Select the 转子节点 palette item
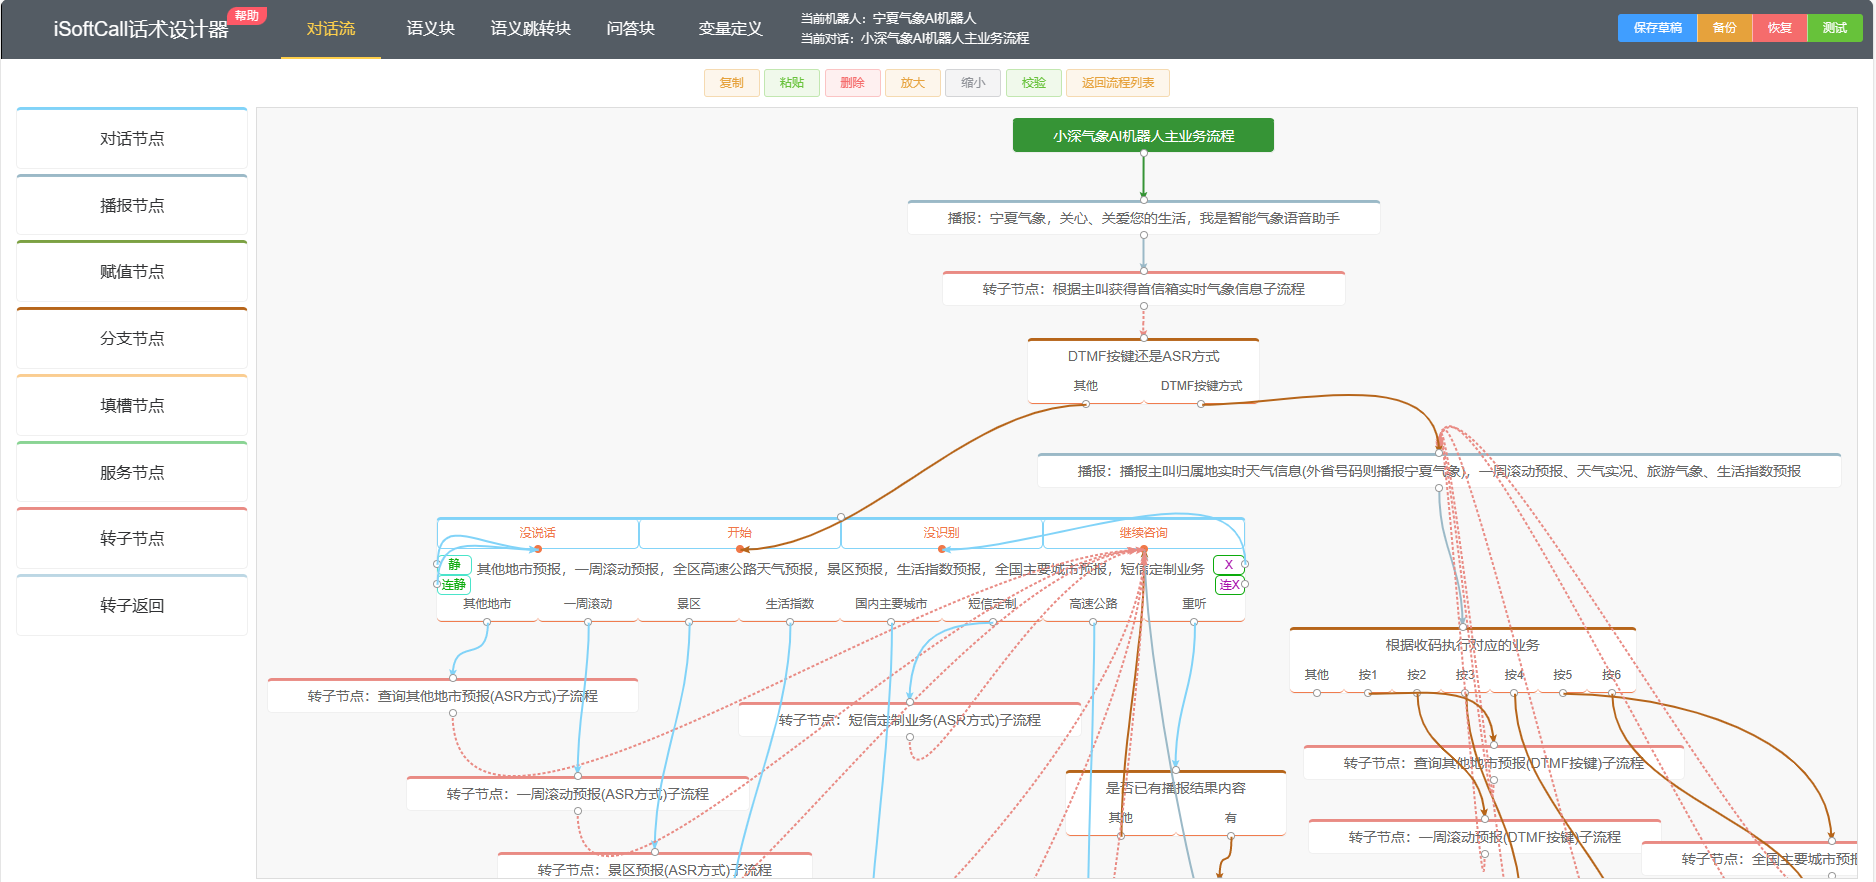This screenshot has height=882, width=1876. (132, 538)
